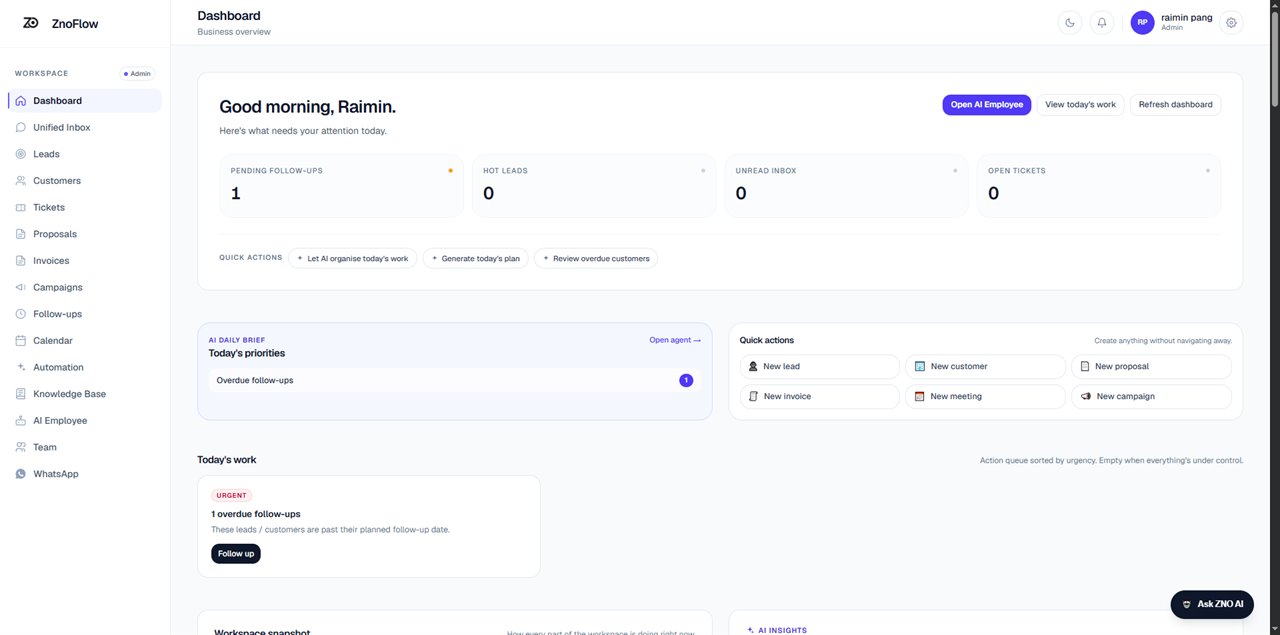Open the Calendar menu item
Viewport: 1280px width, 635px height.
84,341
